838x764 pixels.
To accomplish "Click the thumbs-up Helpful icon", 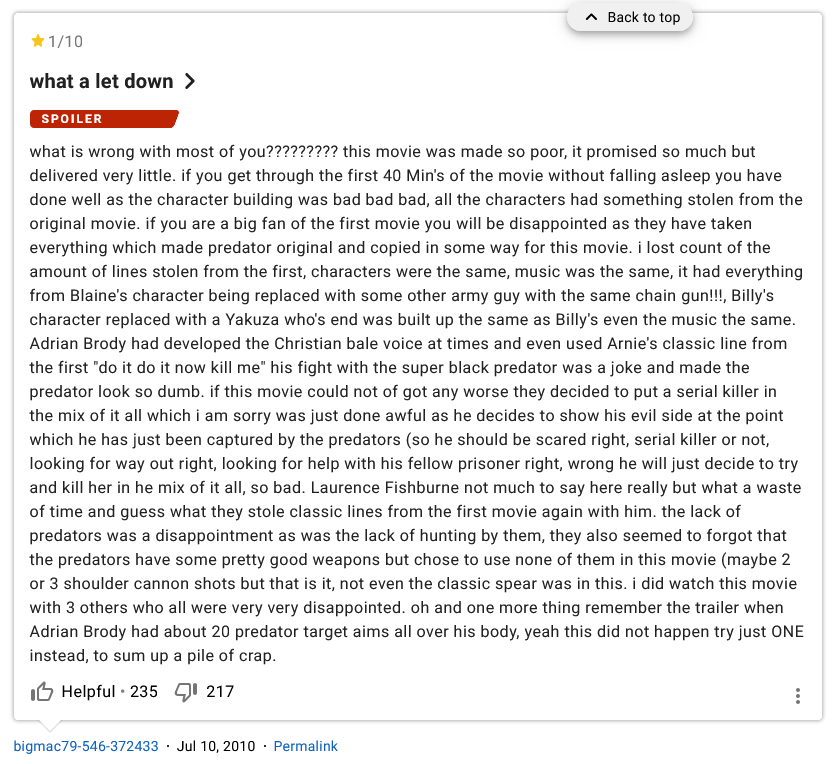I will (42, 692).
